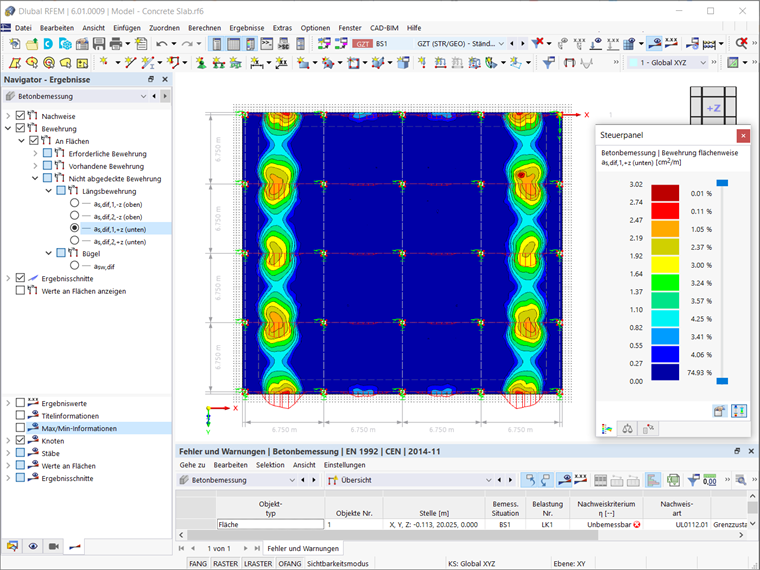Uncheck the Knoten checkbox

(20, 441)
